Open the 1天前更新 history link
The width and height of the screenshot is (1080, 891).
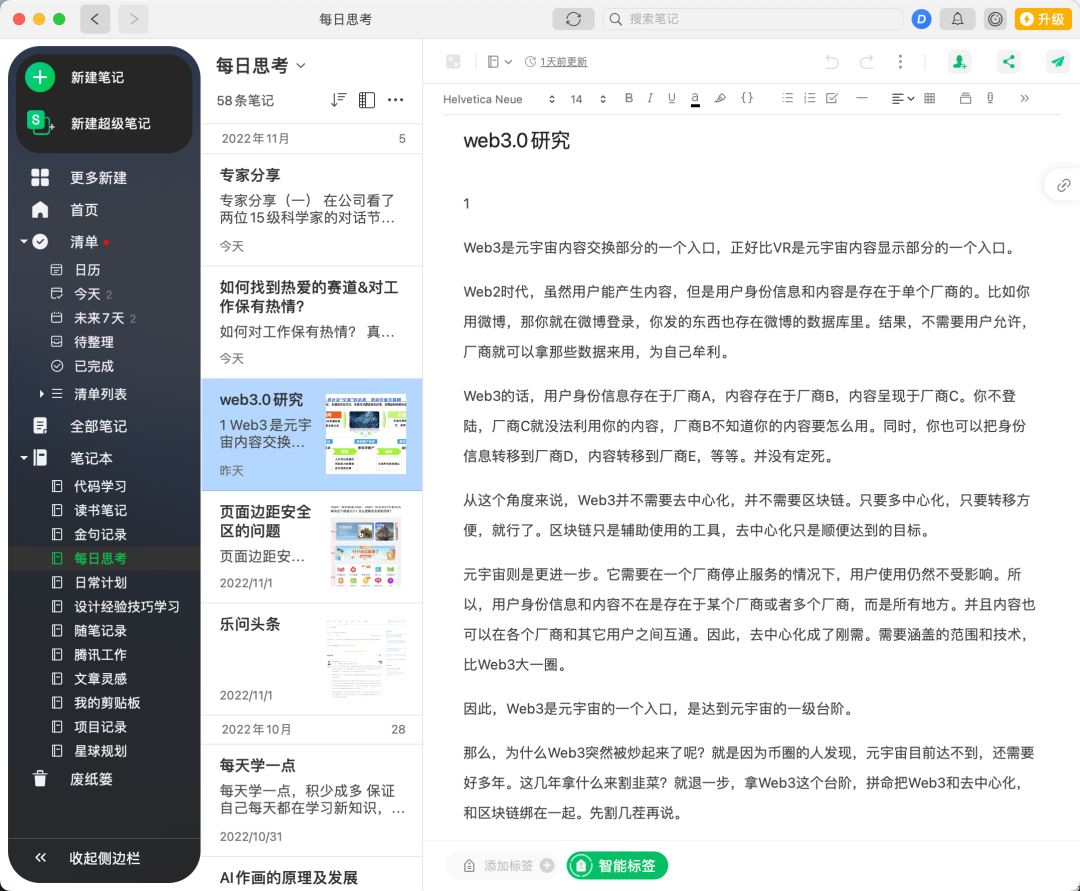click(563, 62)
